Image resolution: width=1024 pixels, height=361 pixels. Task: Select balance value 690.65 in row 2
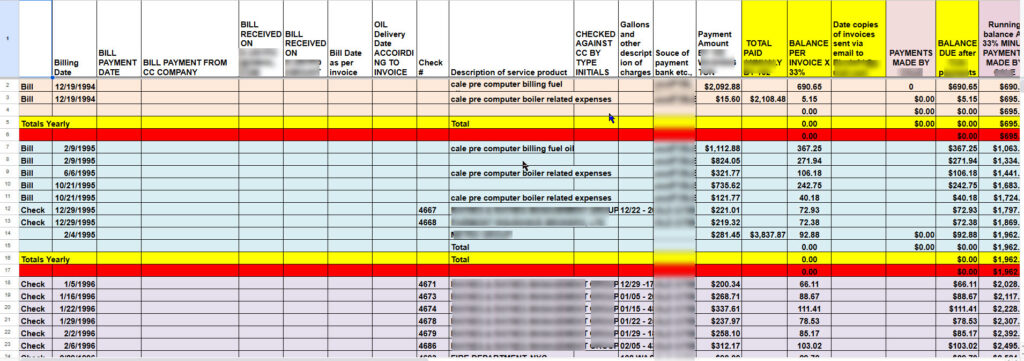click(x=809, y=86)
